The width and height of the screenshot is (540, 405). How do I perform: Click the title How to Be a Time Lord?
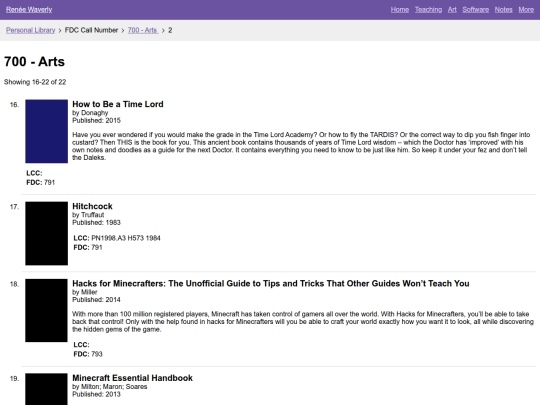coord(118,104)
